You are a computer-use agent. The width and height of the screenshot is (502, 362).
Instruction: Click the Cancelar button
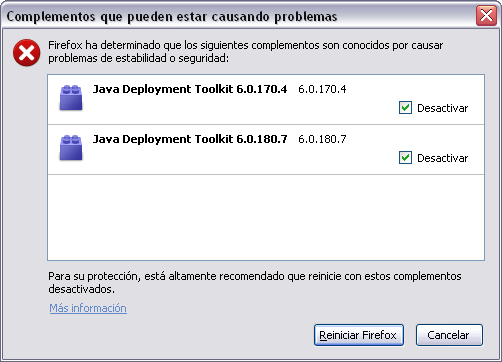[449, 335]
